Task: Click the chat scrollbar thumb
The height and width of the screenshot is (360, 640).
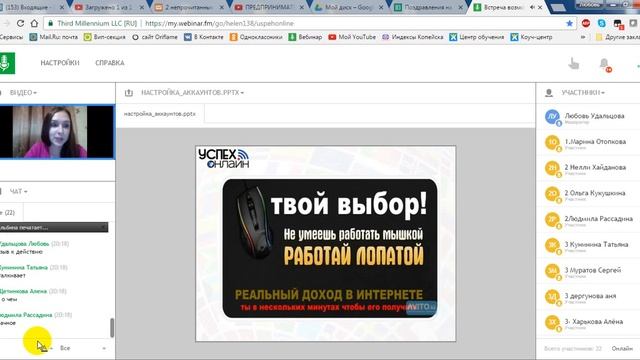Action: pyautogui.click(x=112, y=327)
